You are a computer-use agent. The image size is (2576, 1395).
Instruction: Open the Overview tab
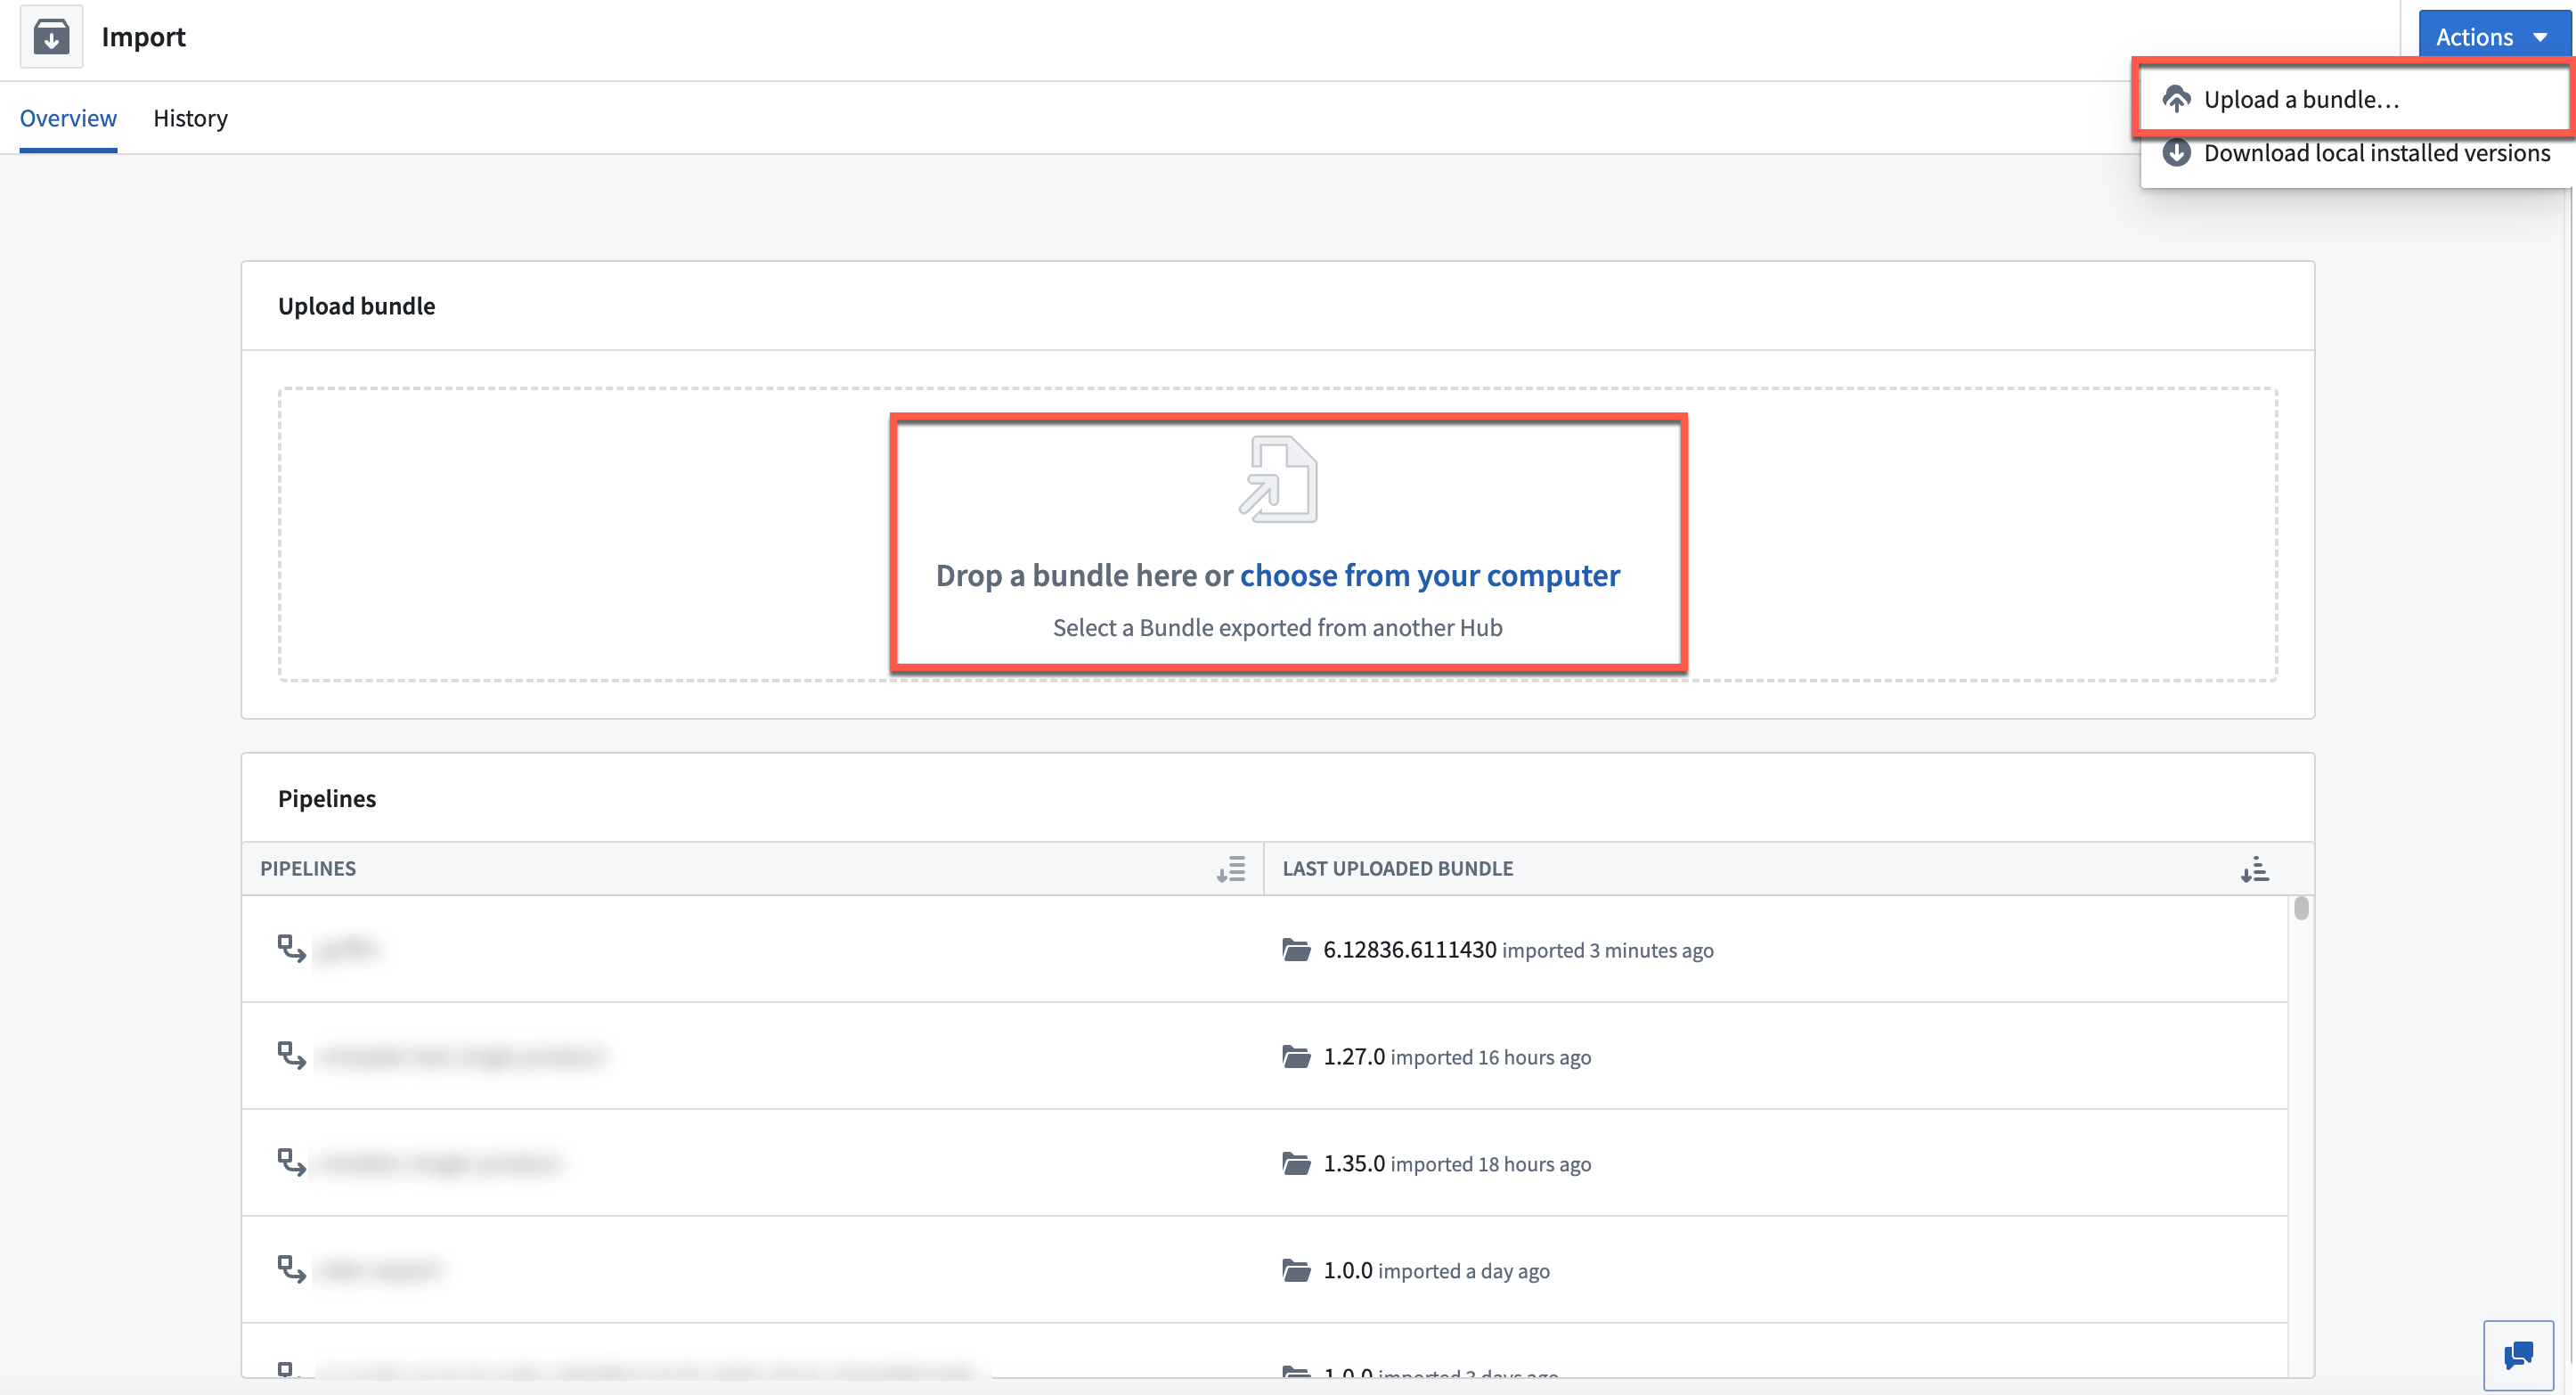coord(68,118)
